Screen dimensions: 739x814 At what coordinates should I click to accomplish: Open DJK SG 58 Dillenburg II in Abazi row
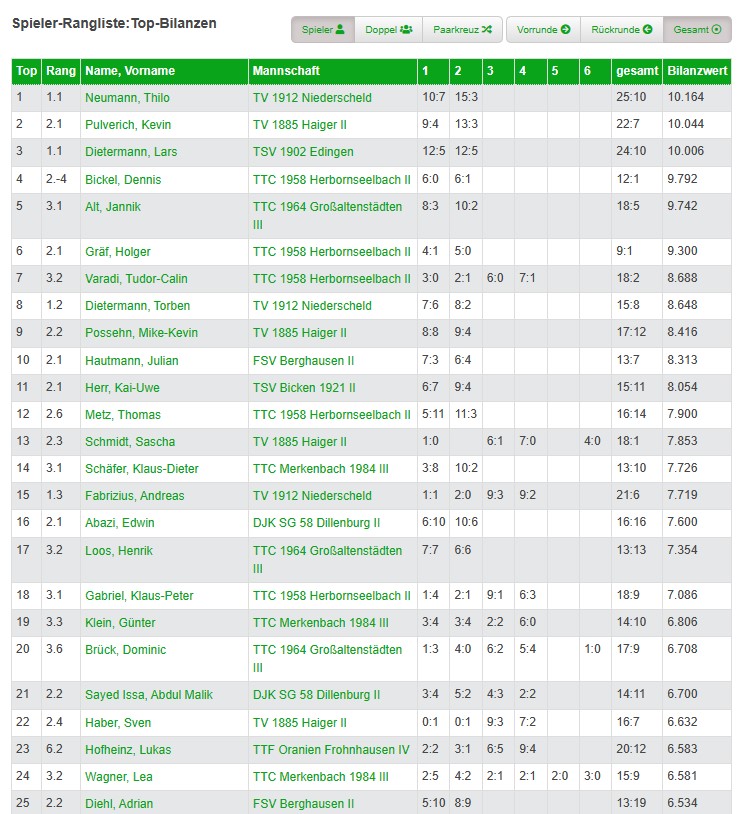pyautogui.click(x=316, y=523)
